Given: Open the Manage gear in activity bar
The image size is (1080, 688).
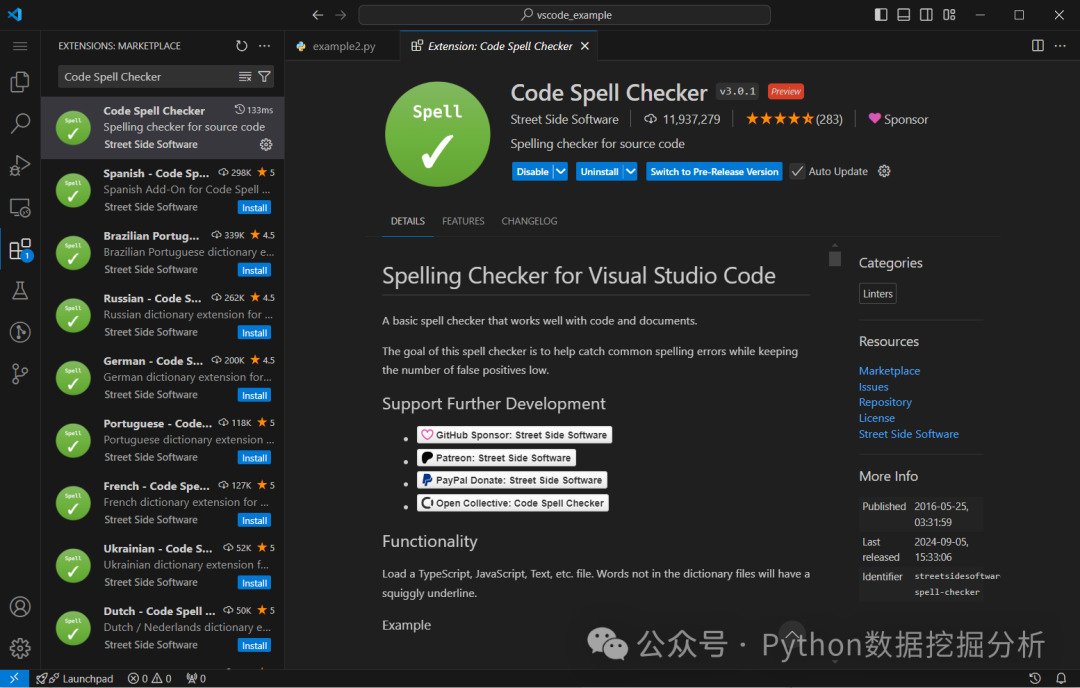Looking at the screenshot, I should pyautogui.click(x=20, y=648).
